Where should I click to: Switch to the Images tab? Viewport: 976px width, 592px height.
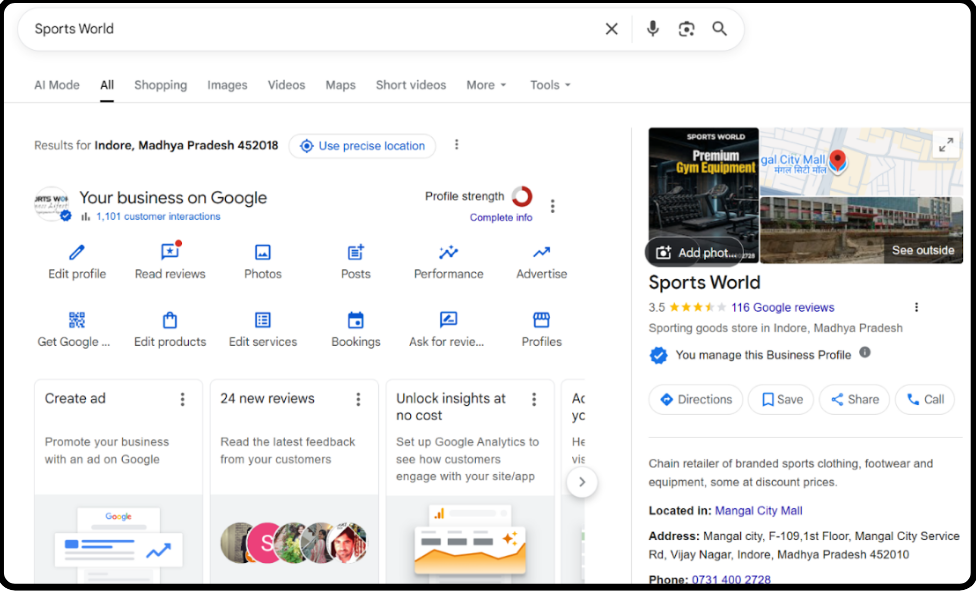point(227,85)
